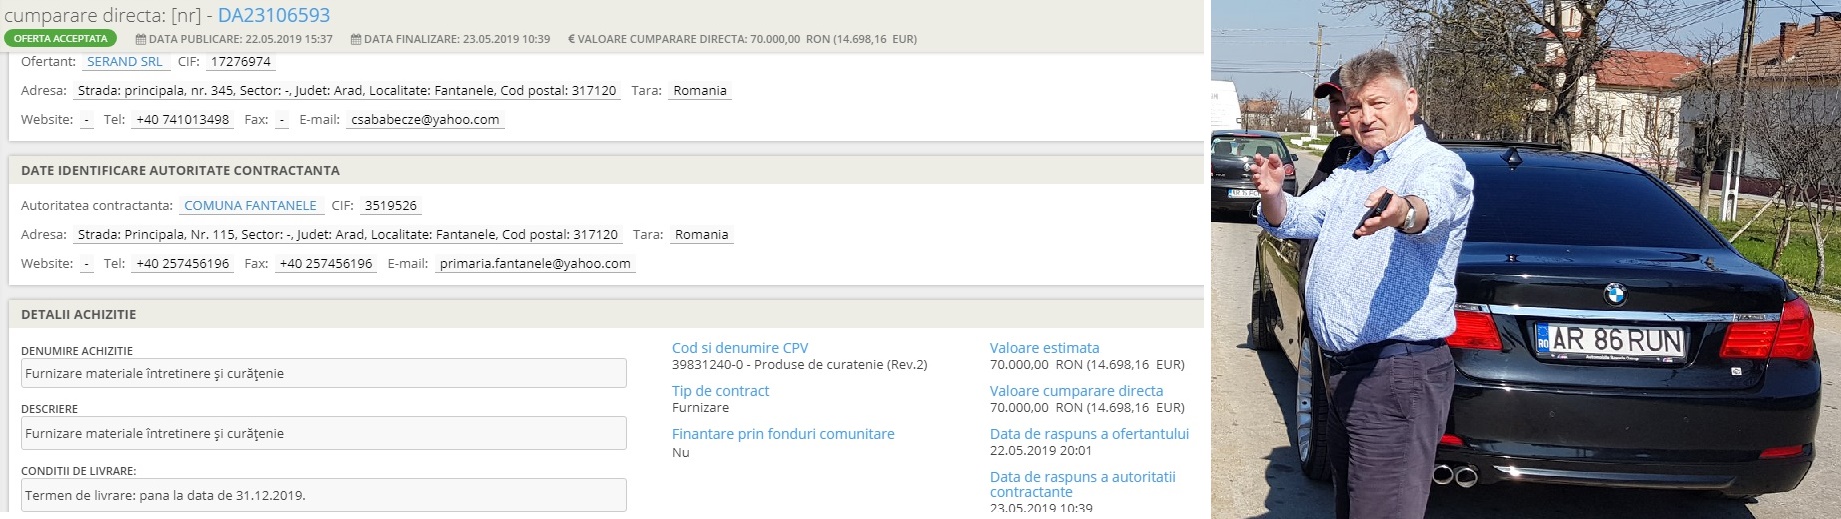Viewport: 1841px width, 519px height.
Task: Click the OFERTA ACCEPTATA status badge
Action: [x=60, y=39]
